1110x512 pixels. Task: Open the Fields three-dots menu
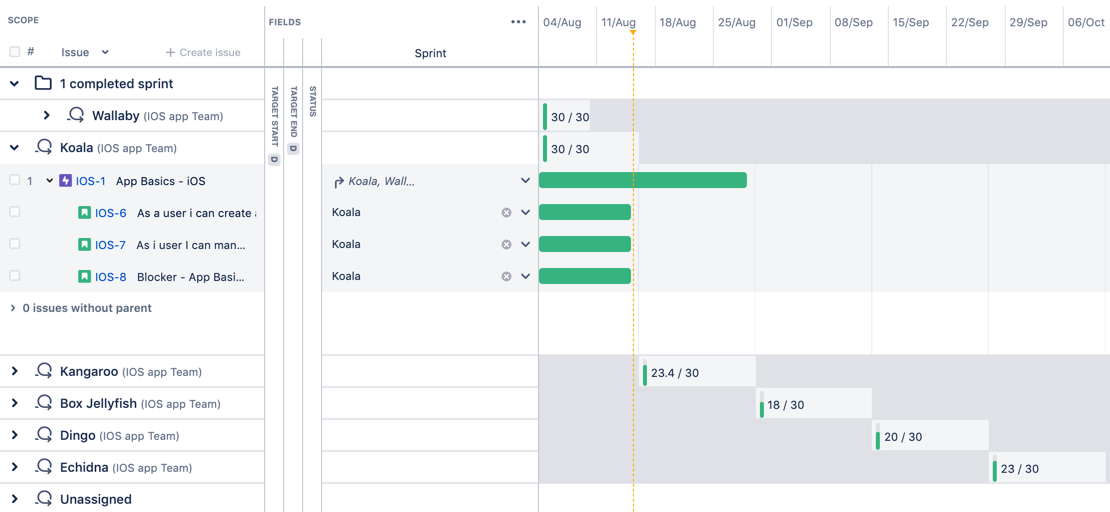click(518, 22)
